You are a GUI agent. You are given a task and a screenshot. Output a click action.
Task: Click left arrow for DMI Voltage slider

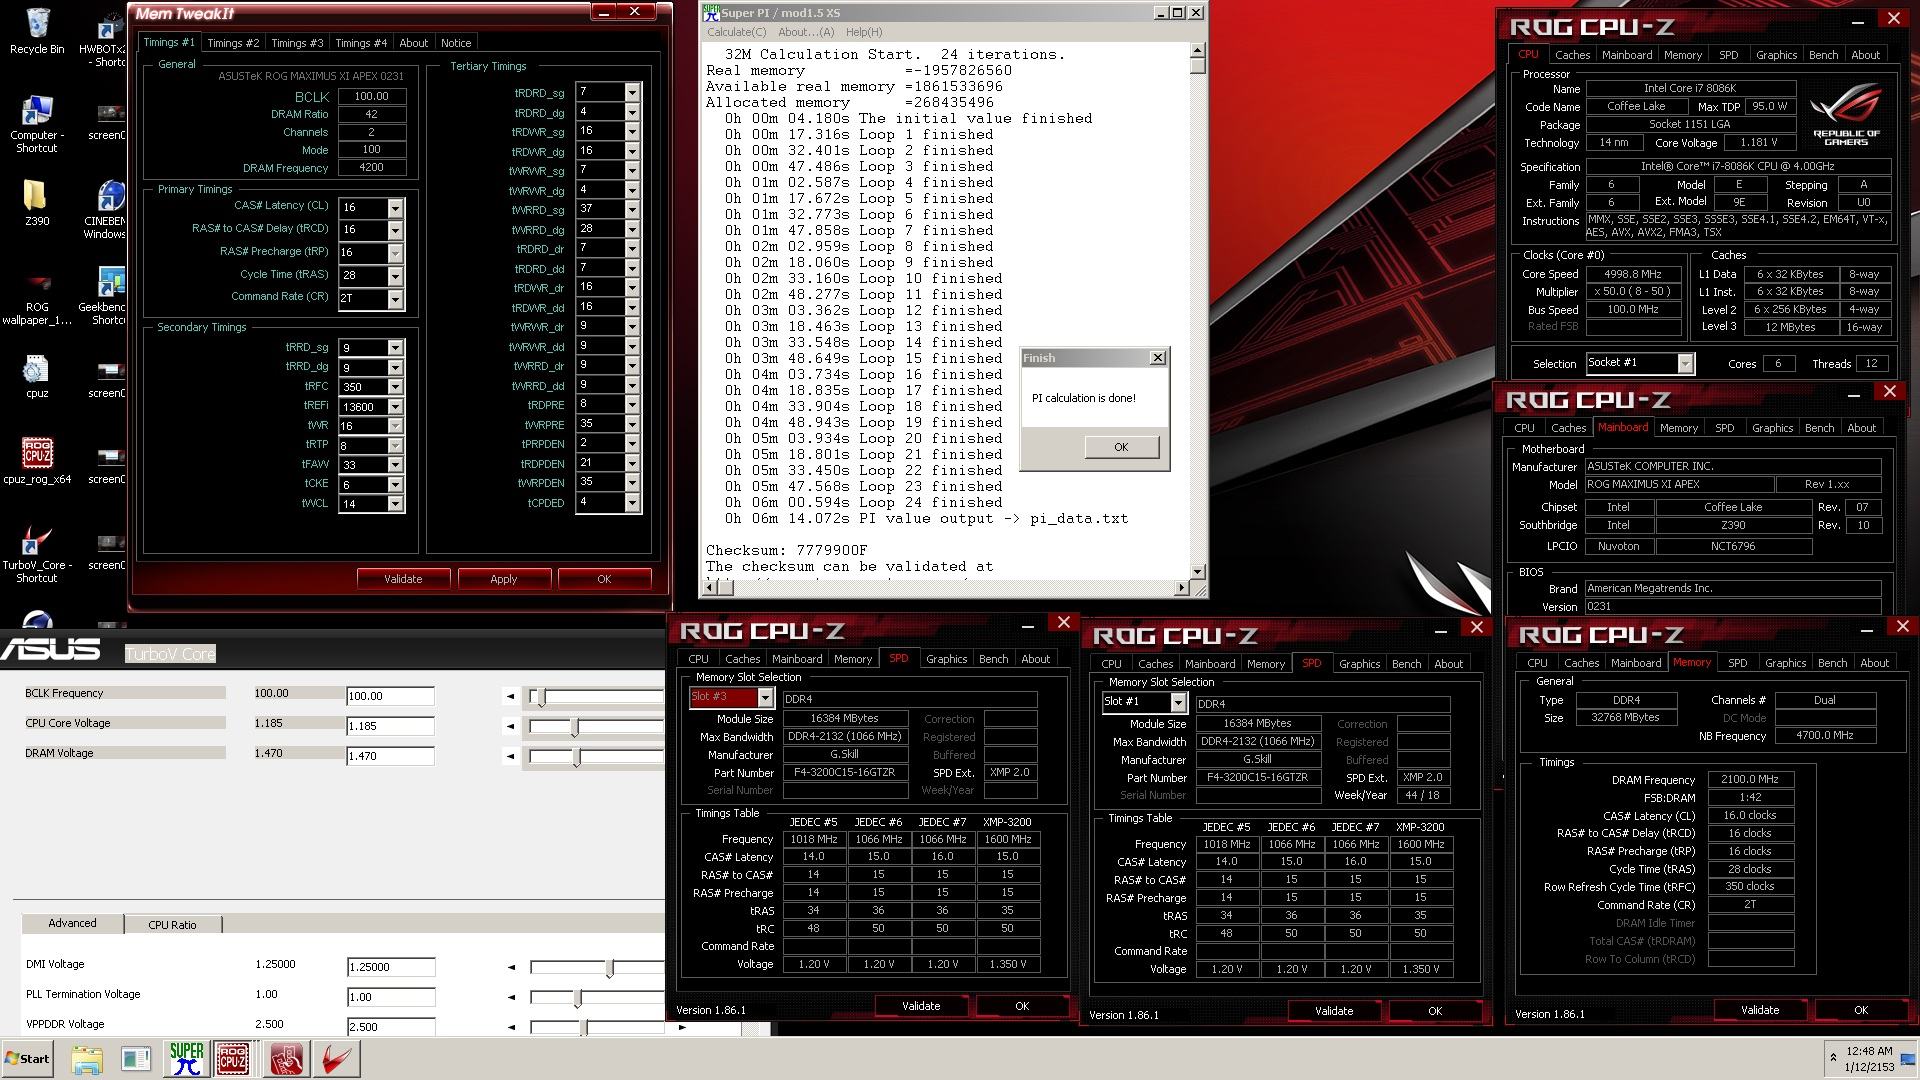(x=511, y=967)
